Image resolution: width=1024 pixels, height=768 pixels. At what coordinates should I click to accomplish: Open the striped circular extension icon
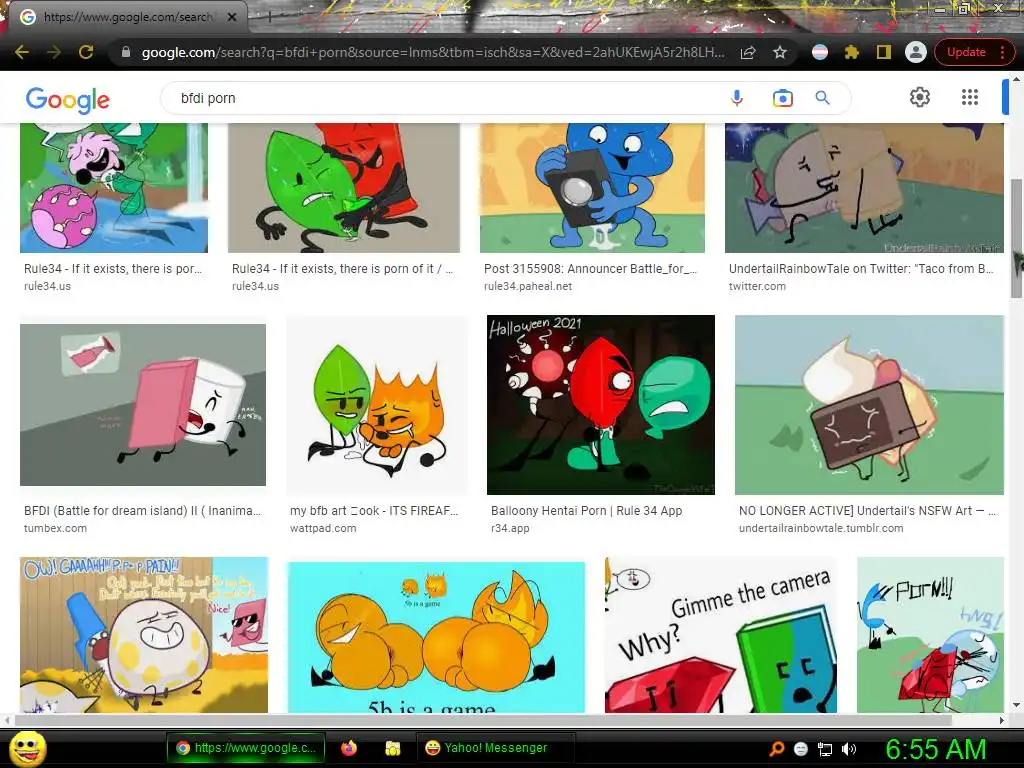[820, 52]
